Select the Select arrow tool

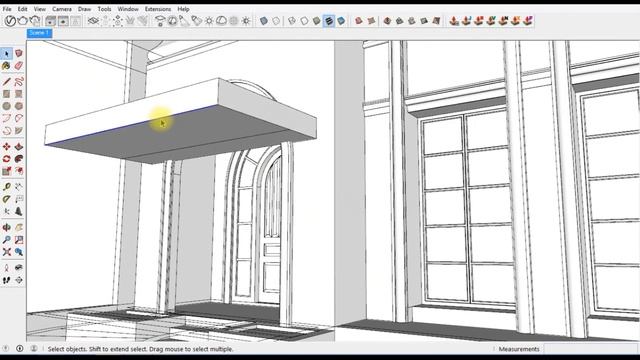coord(7,53)
